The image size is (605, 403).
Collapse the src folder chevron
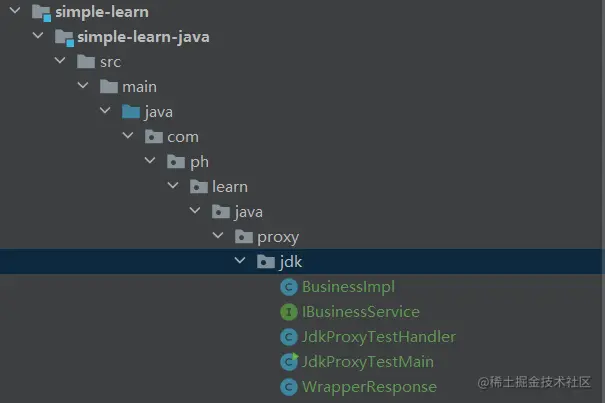(60, 61)
